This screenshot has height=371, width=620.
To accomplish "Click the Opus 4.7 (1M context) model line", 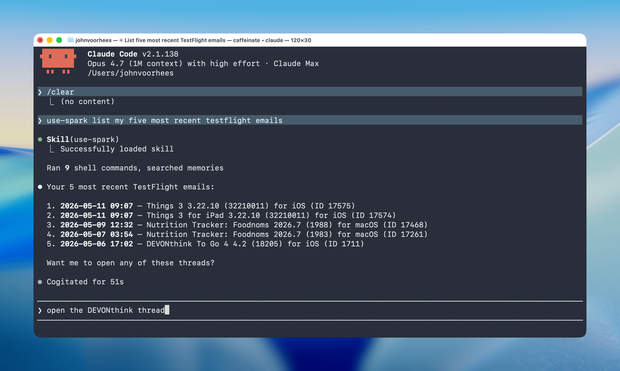I will click(203, 64).
